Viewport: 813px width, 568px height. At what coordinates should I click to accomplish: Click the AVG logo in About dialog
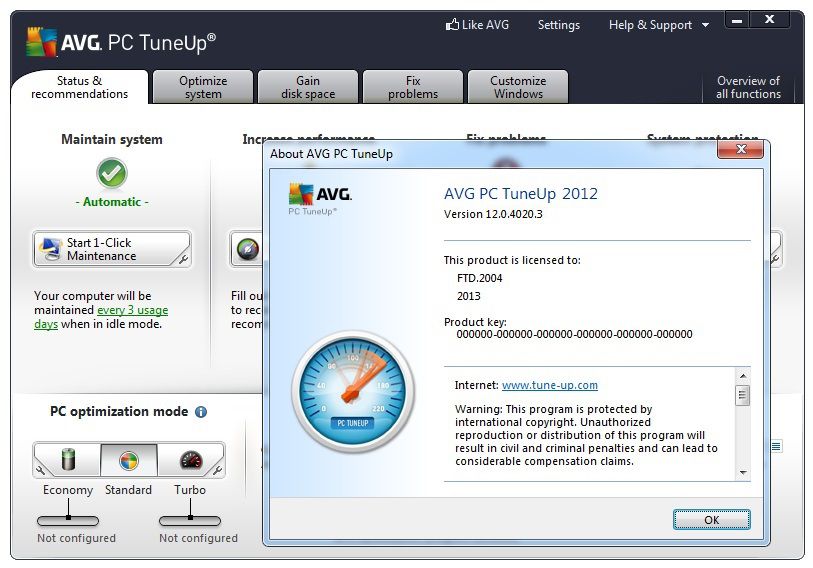tap(320, 199)
